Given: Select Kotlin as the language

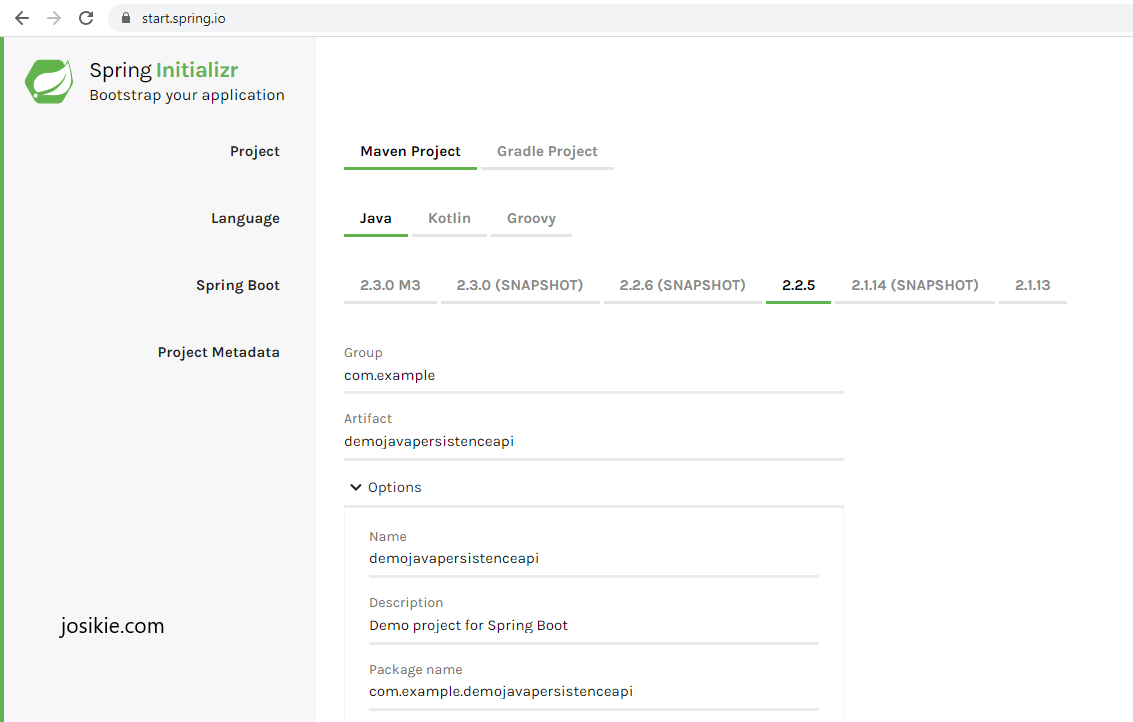Looking at the screenshot, I should coord(449,218).
